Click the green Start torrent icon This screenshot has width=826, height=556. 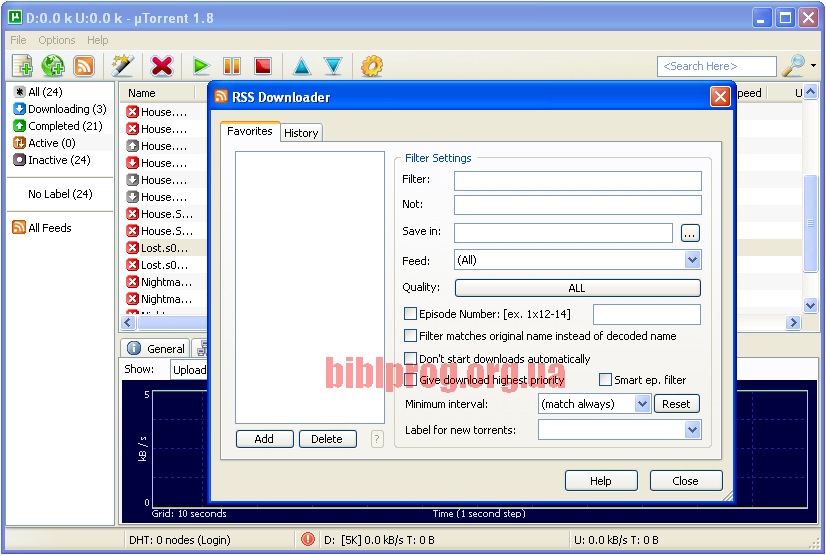[x=201, y=66]
